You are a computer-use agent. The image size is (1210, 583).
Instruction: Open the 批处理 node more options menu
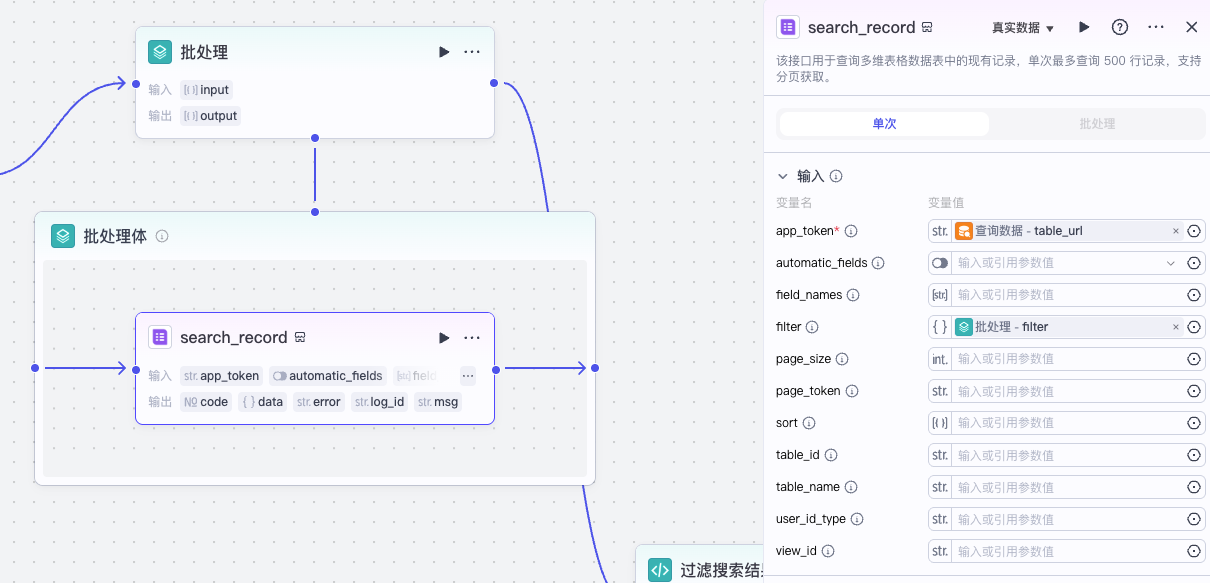pos(472,52)
